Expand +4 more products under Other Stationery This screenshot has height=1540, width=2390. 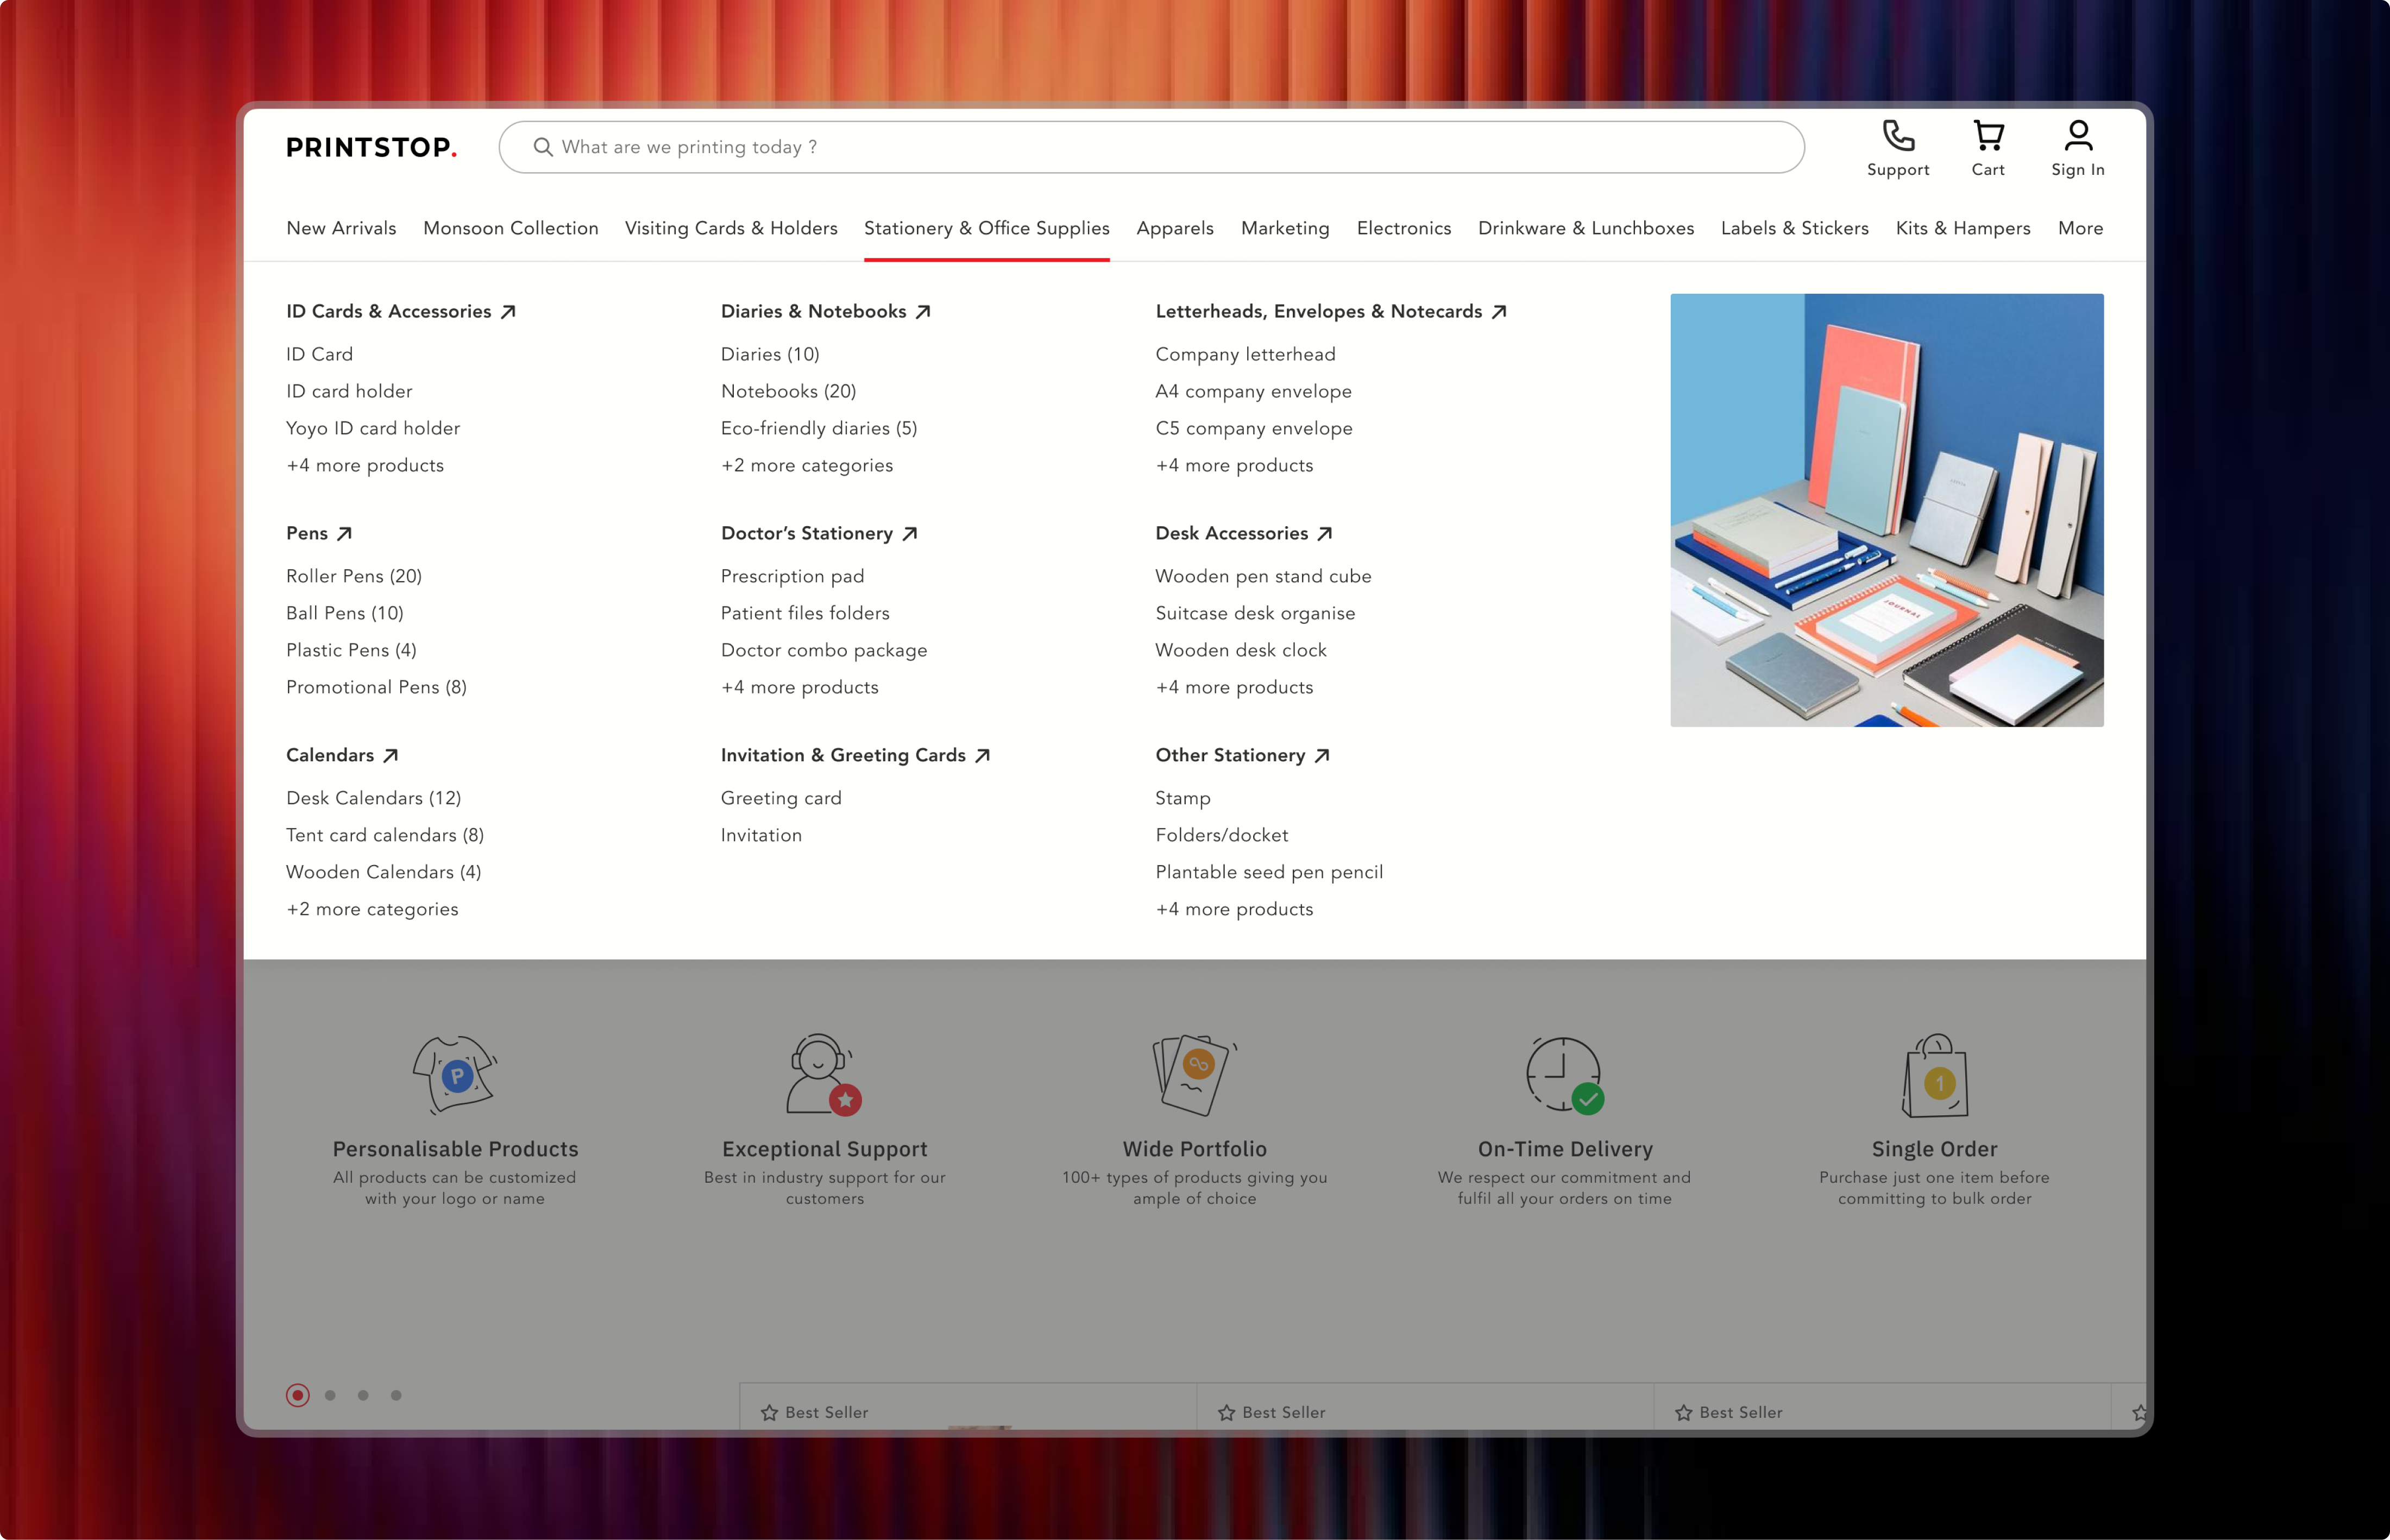(1235, 910)
